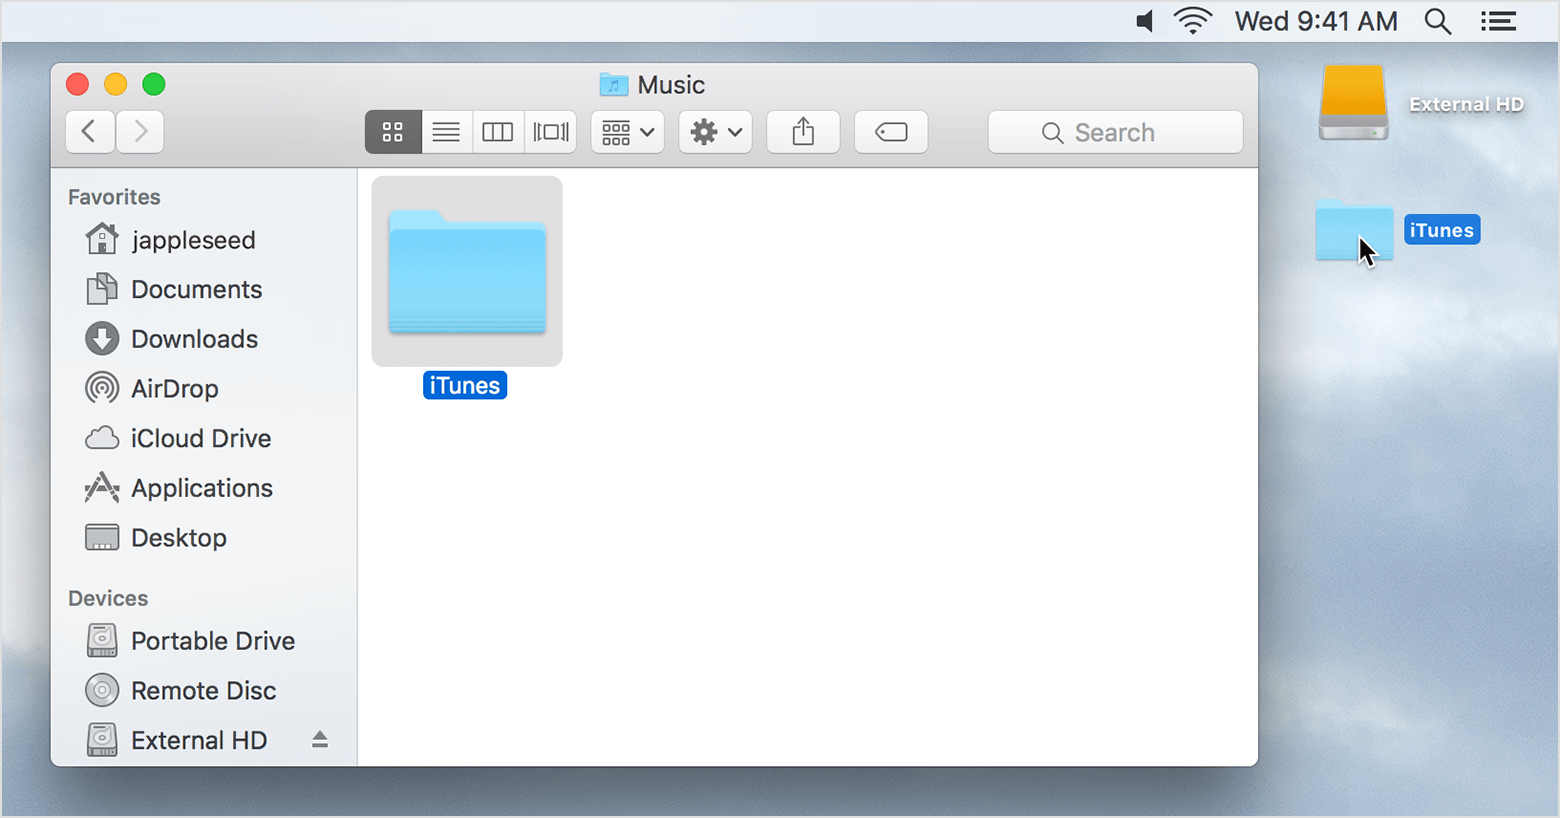Screen dimensions: 1560x818
Task: Open the item arrangement dropdown
Action: (x=628, y=132)
